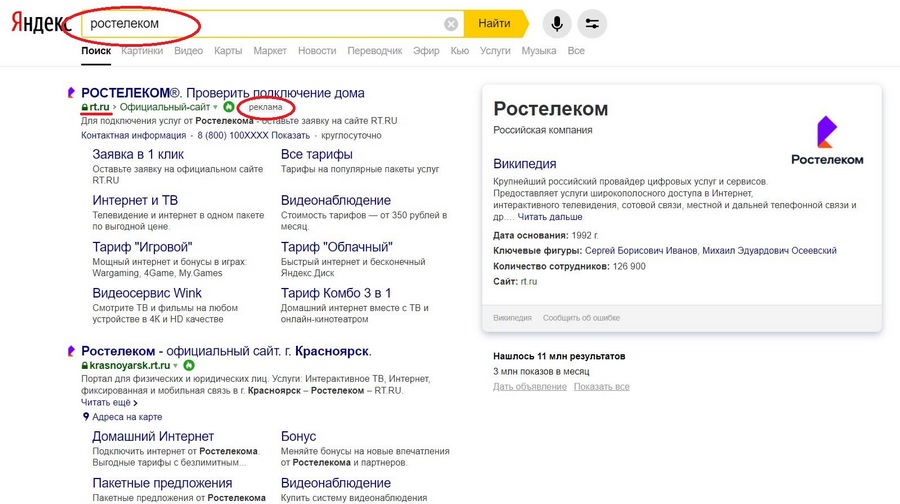Viewport: 900px width, 504px height.
Task: Click Сообщить об ошибке
Action: pos(581,318)
